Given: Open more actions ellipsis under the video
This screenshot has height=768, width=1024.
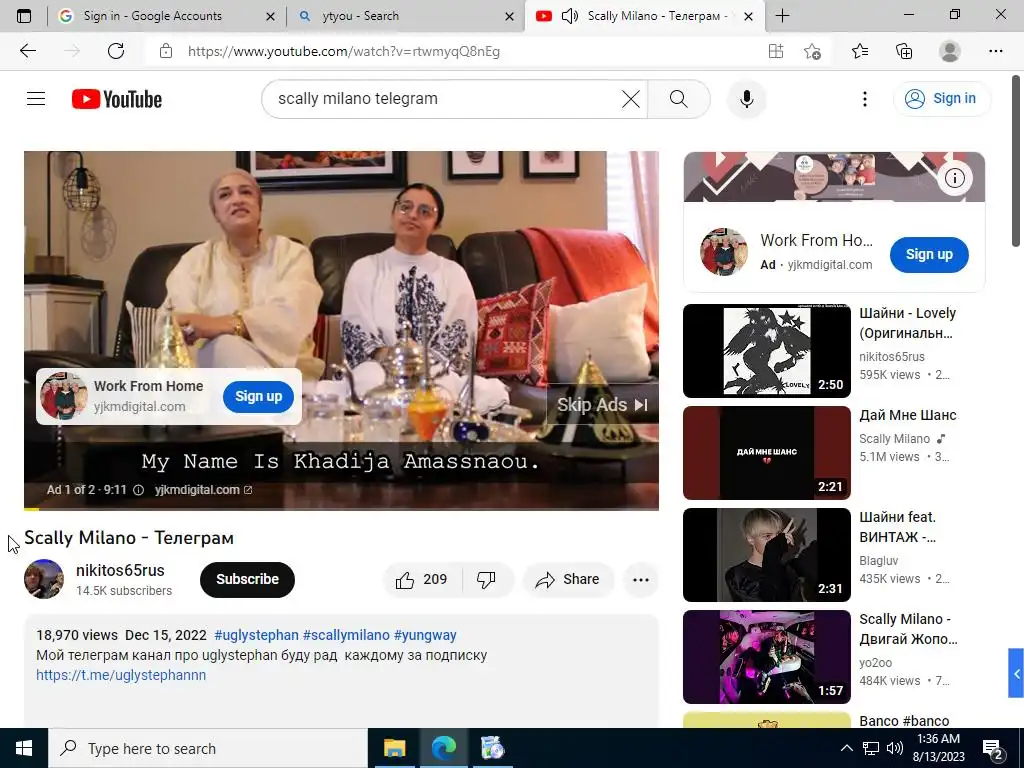Looking at the screenshot, I should click(x=641, y=579).
